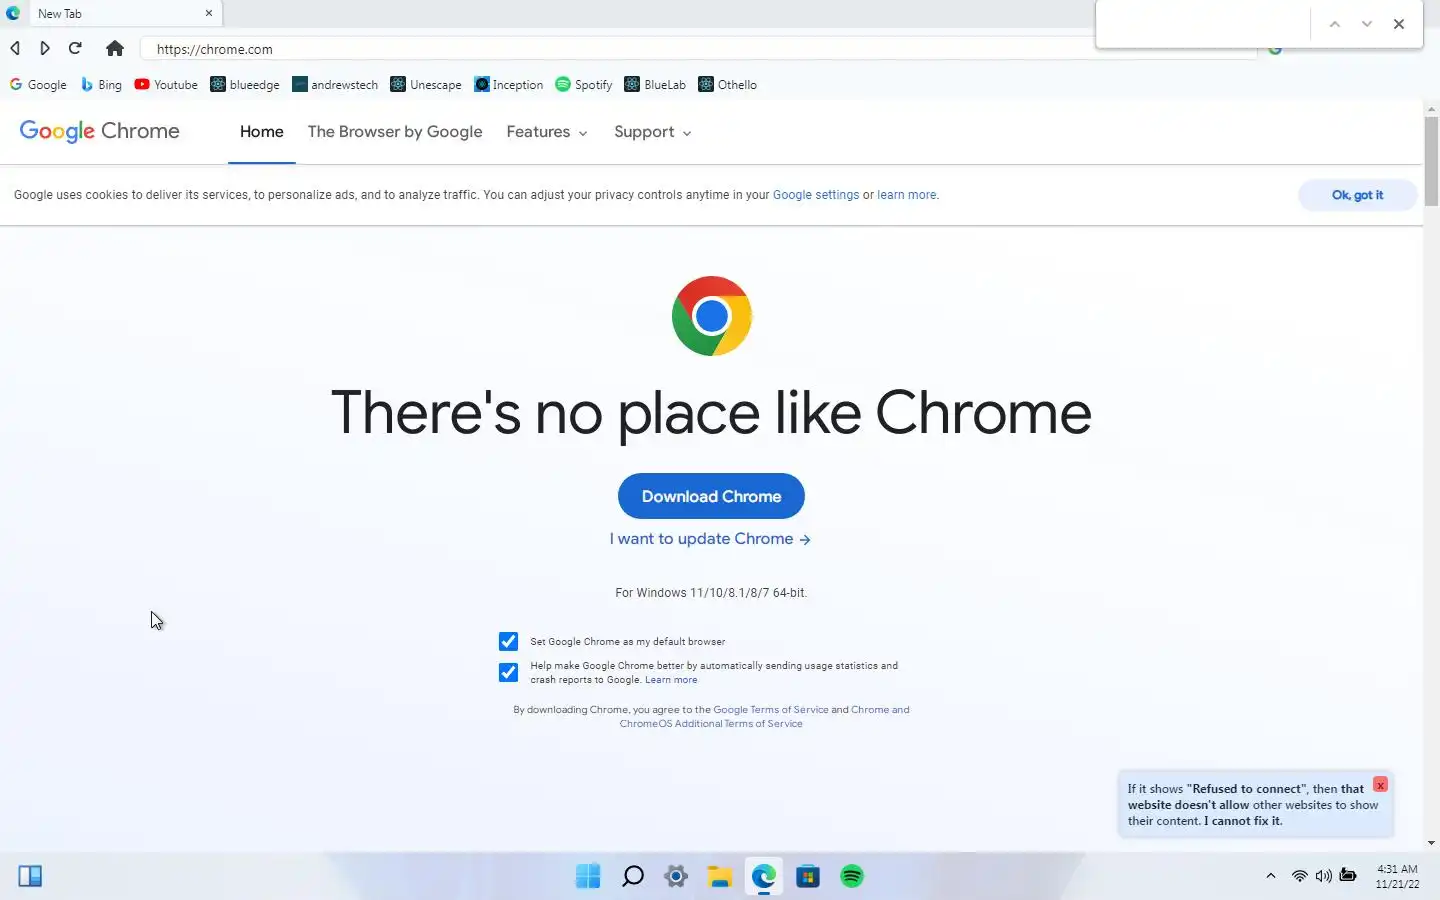Open the andrewstech bookmark
The height and width of the screenshot is (900, 1440).
[335, 85]
